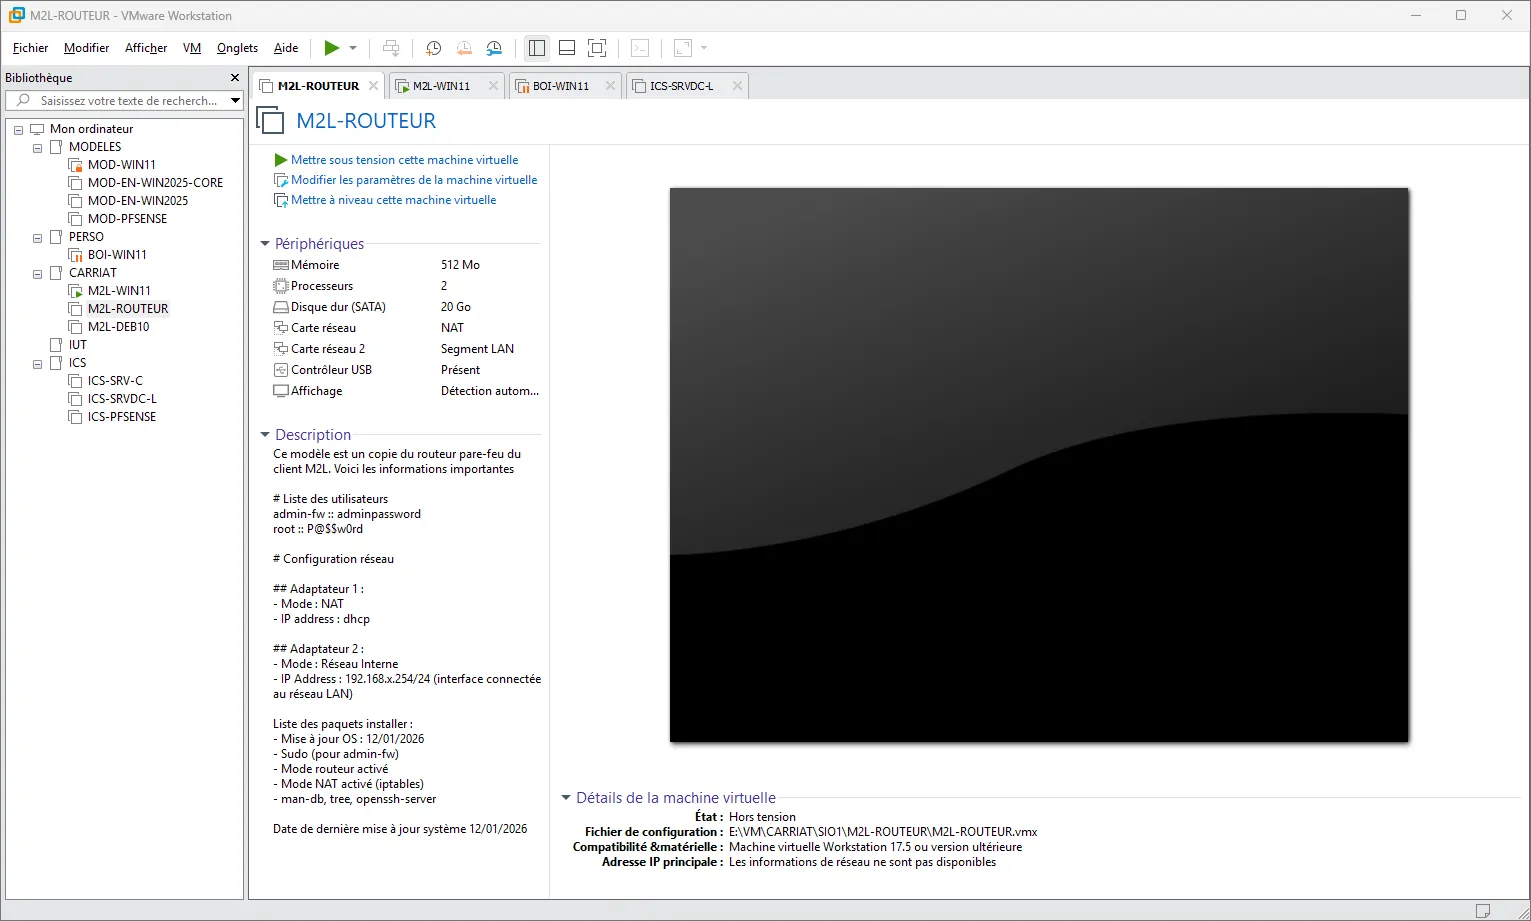This screenshot has width=1531, height=921.
Task: Toggle the library sidebar toolbar icon
Action: tap(537, 48)
